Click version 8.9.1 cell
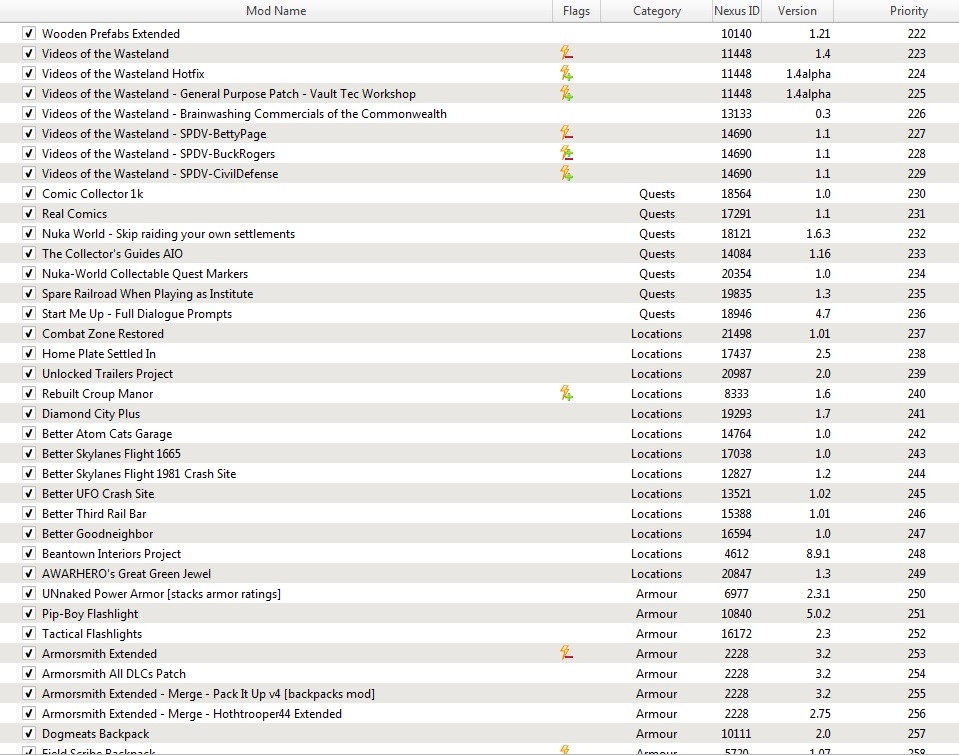This screenshot has width=959, height=755. (x=818, y=554)
